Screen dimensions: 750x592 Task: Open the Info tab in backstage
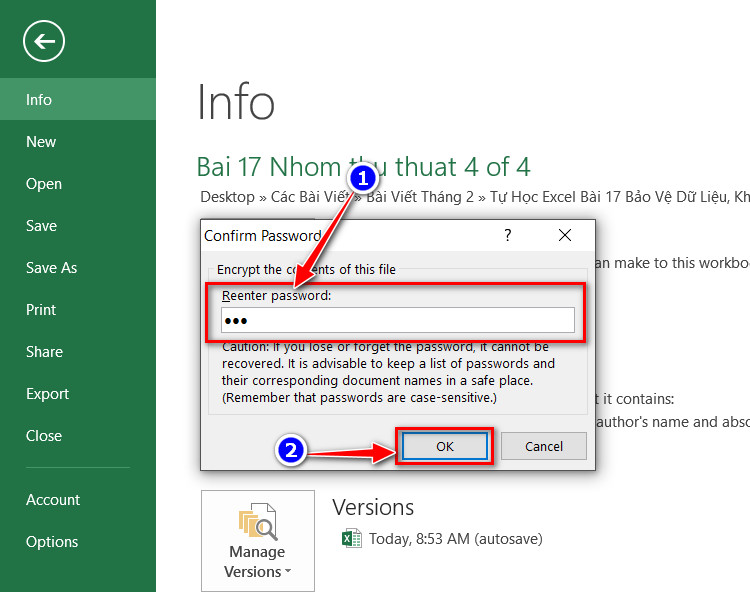[x=77, y=99]
